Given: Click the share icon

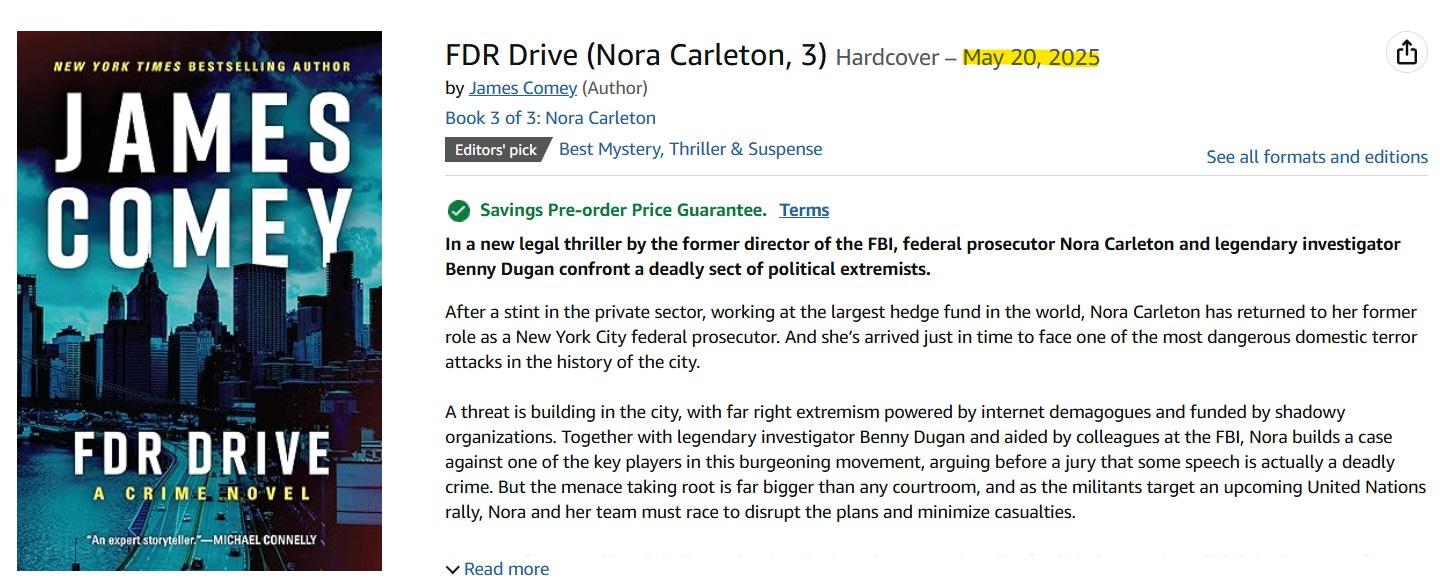Looking at the screenshot, I should tap(1407, 51).
